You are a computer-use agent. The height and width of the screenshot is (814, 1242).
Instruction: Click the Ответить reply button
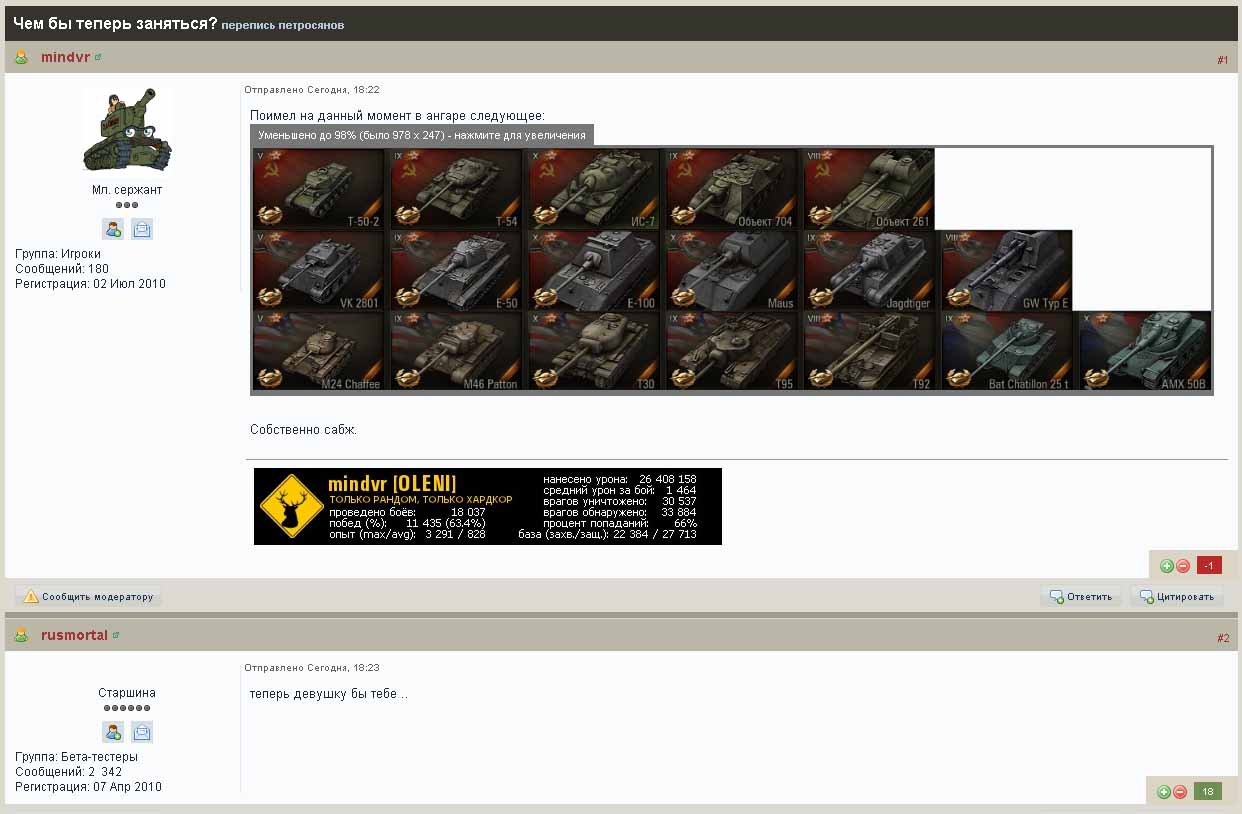pyautogui.click(x=1080, y=597)
